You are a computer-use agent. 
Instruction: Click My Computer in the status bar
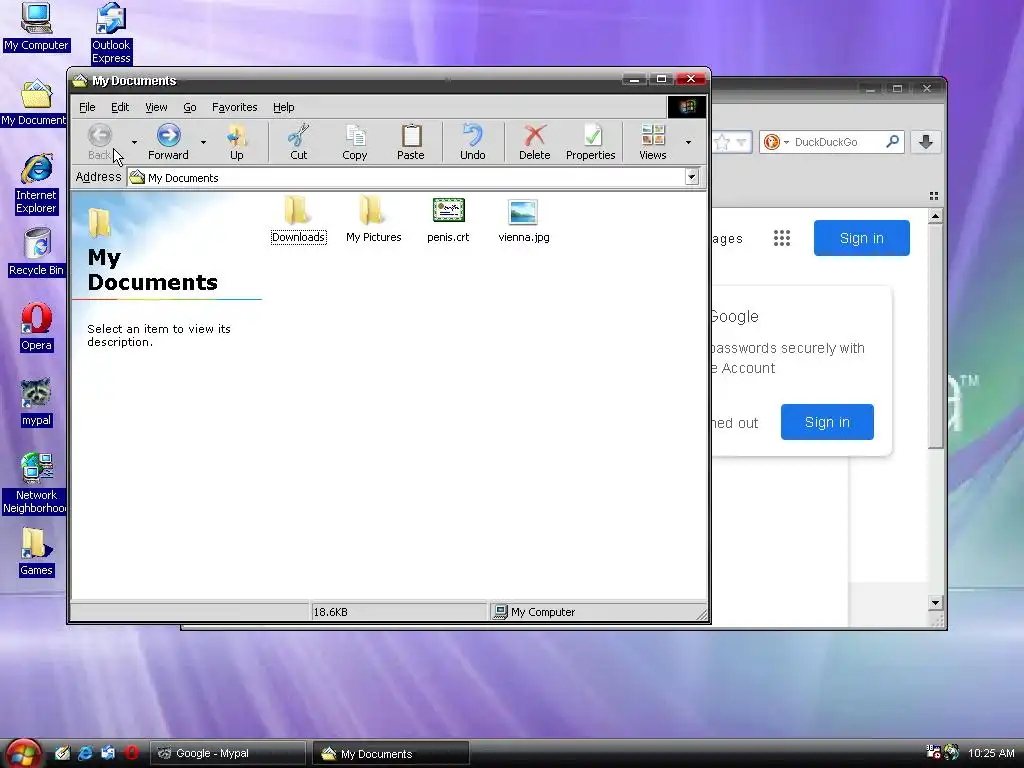(x=535, y=612)
